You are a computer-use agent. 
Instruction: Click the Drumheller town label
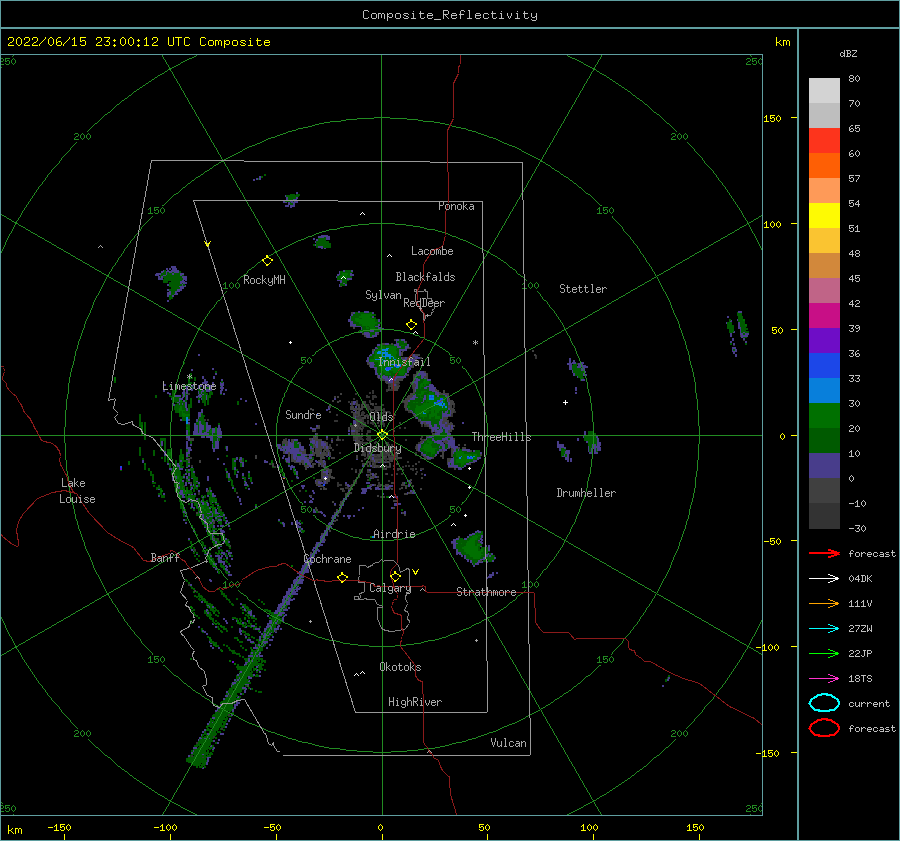tap(586, 493)
